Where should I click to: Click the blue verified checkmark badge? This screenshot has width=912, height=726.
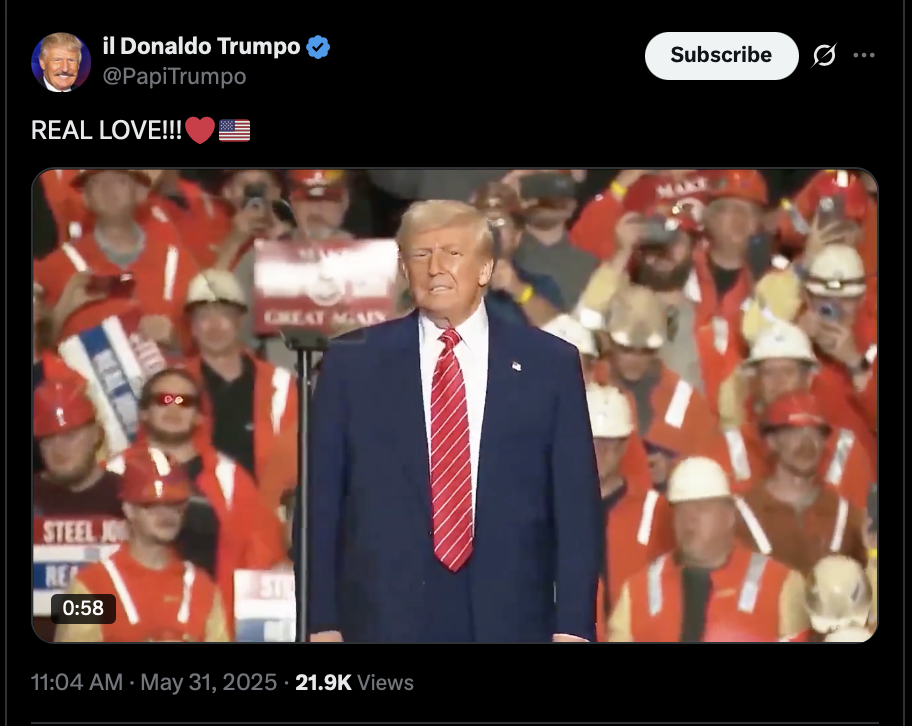click(x=318, y=47)
